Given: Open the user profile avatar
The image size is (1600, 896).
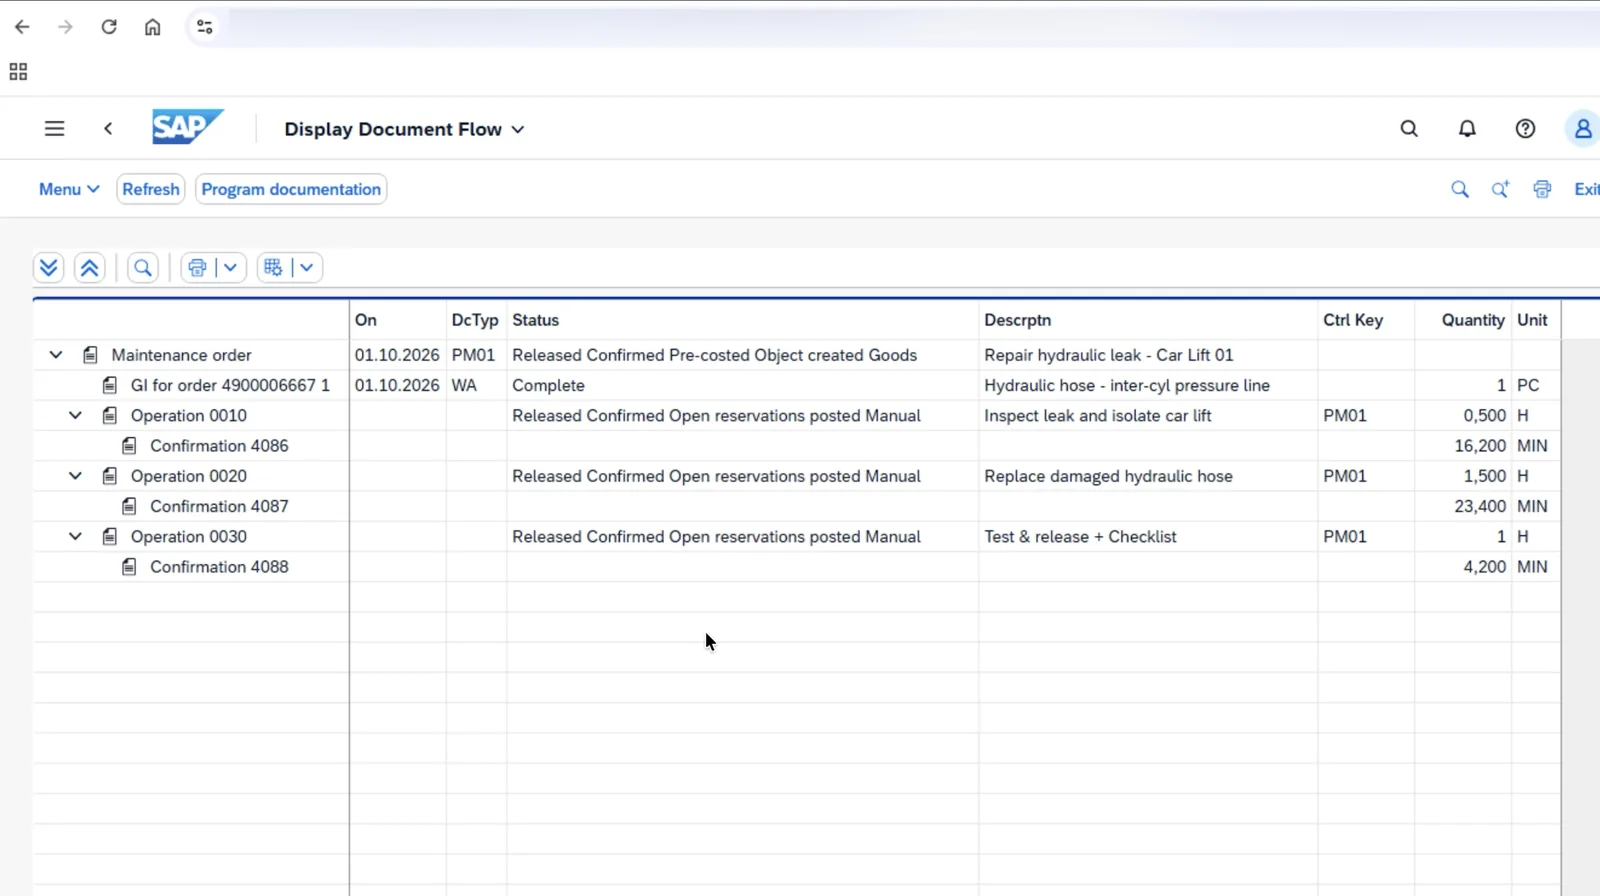Looking at the screenshot, I should (1583, 129).
